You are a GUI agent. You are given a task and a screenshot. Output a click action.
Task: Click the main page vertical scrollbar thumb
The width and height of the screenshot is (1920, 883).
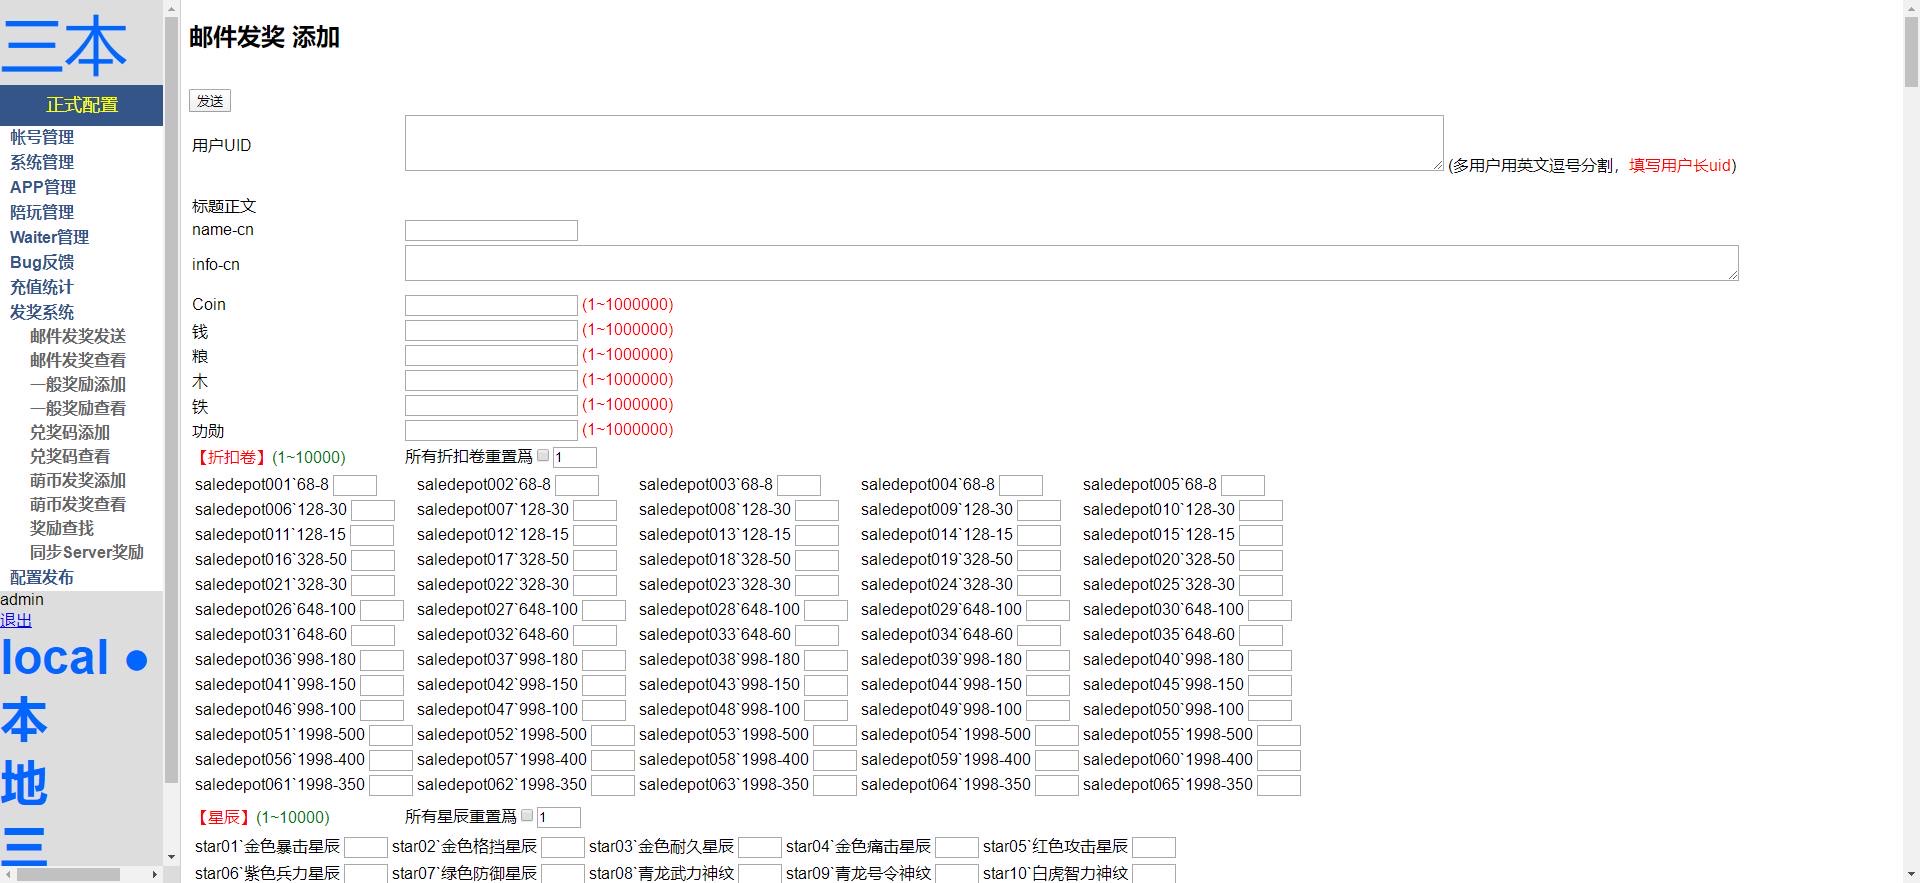pos(1910,50)
